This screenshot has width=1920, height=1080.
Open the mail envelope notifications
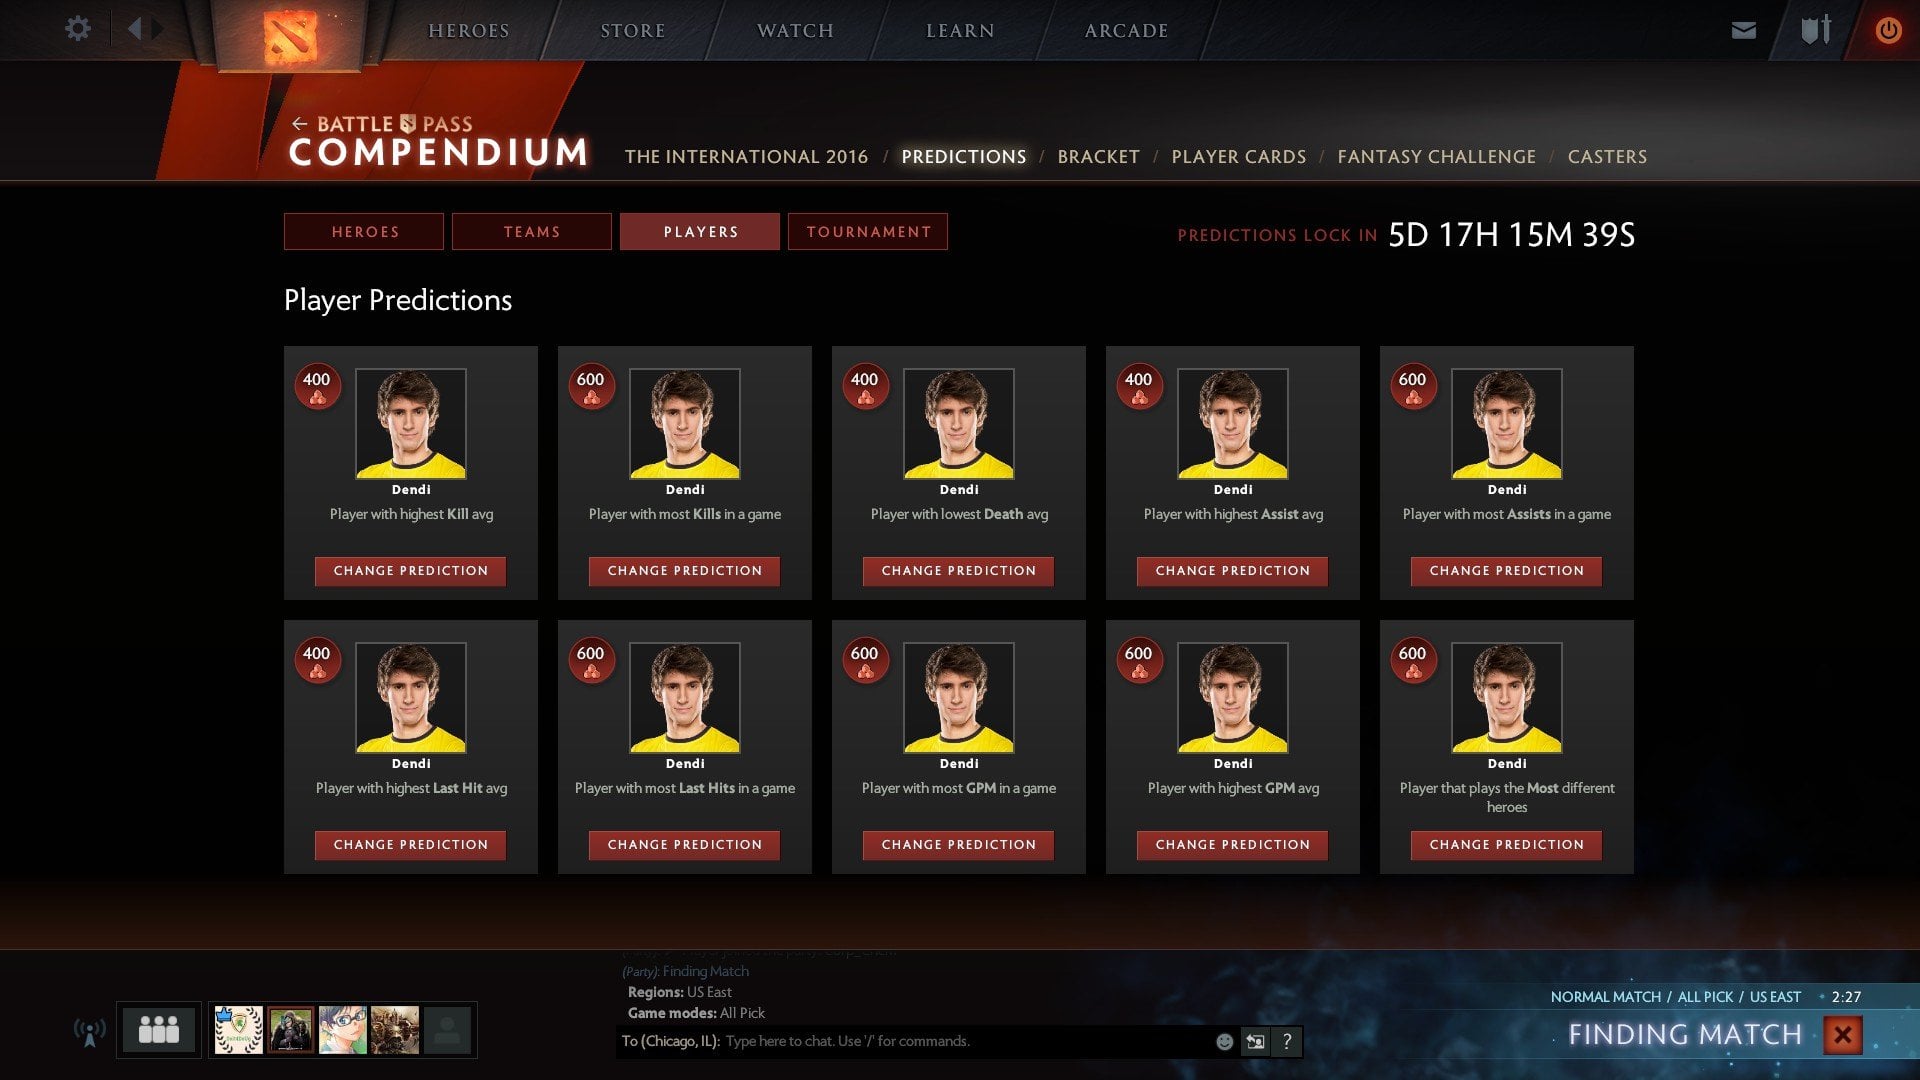1743,30
